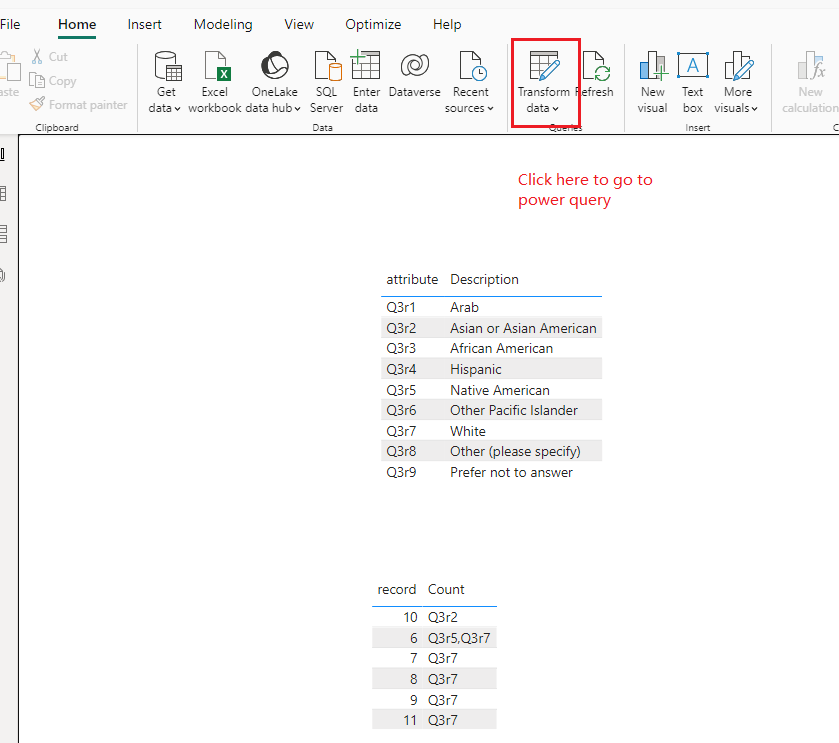Sort by record column header

[x=396, y=589]
